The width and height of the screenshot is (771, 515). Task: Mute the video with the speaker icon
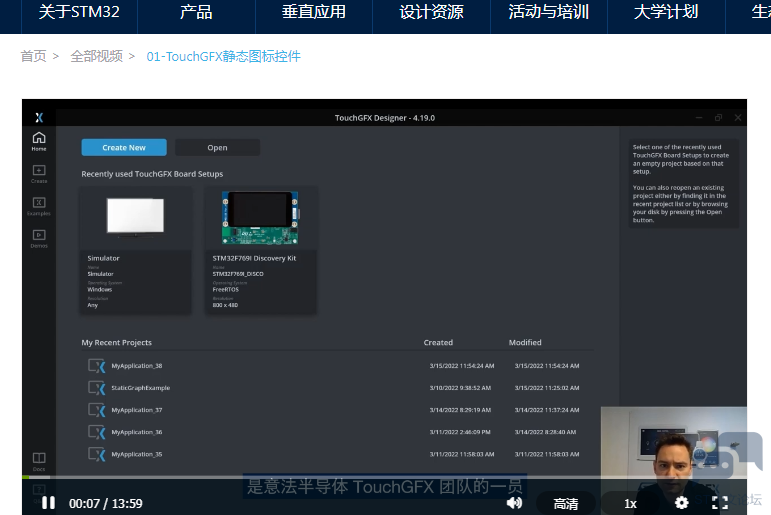pos(514,503)
